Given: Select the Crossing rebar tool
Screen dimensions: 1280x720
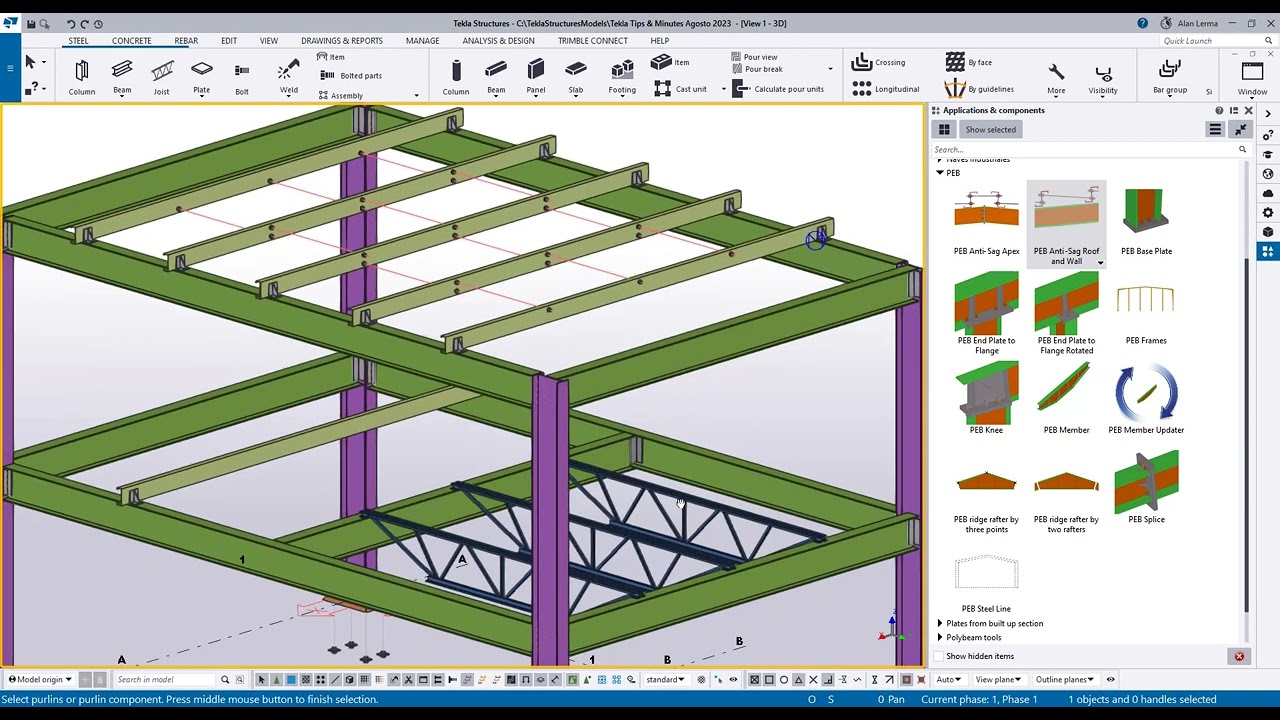Looking at the screenshot, I should 879,62.
